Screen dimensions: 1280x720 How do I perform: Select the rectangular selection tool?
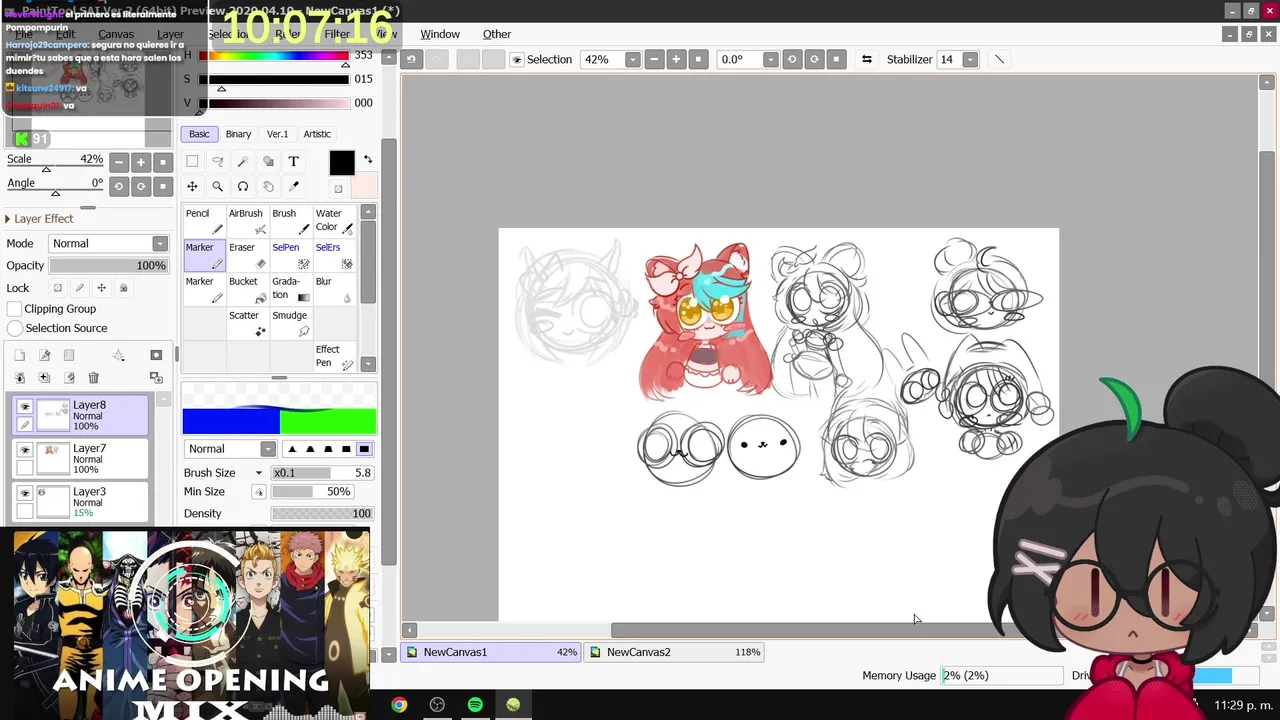tap(192, 161)
